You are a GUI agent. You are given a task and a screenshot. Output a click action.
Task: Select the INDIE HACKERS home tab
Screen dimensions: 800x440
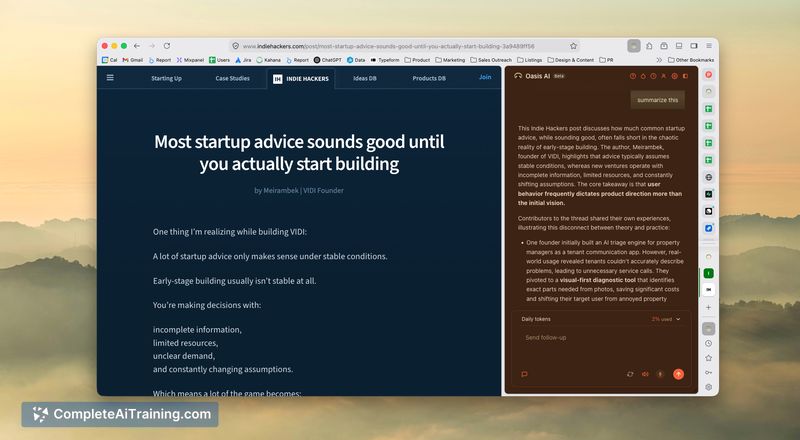click(301, 79)
